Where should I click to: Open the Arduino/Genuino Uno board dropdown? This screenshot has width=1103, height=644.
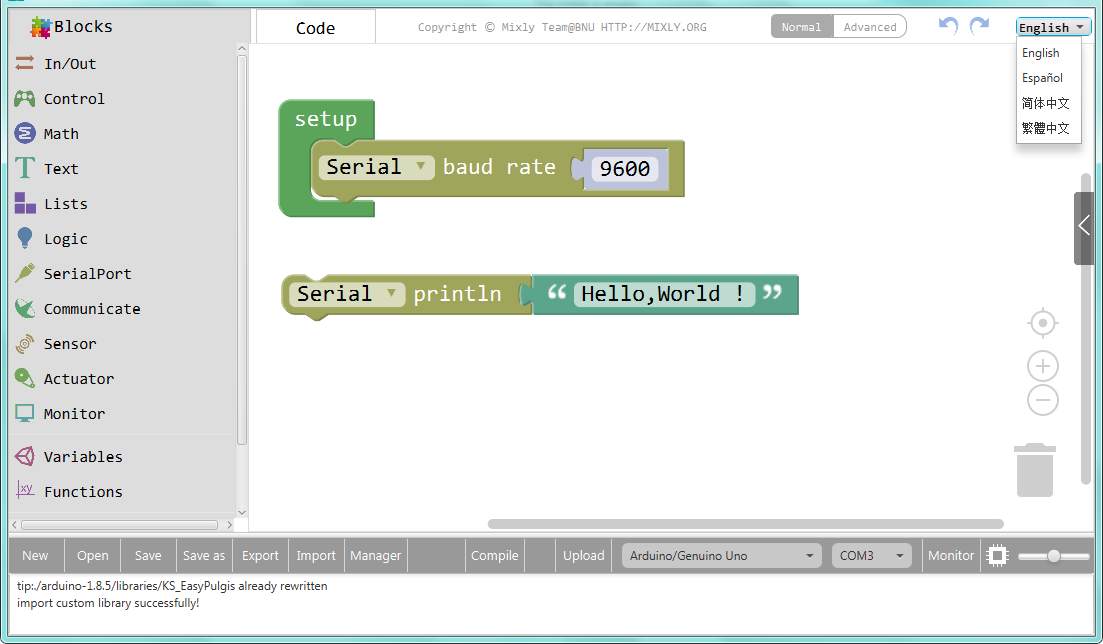[x=722, y=556]
